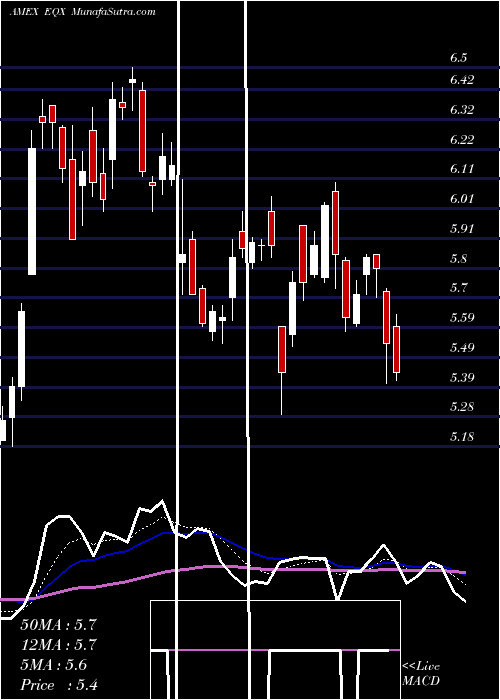
Task: Click the '5MA : 5.6' legend entry
Action: tap(54, 665)
